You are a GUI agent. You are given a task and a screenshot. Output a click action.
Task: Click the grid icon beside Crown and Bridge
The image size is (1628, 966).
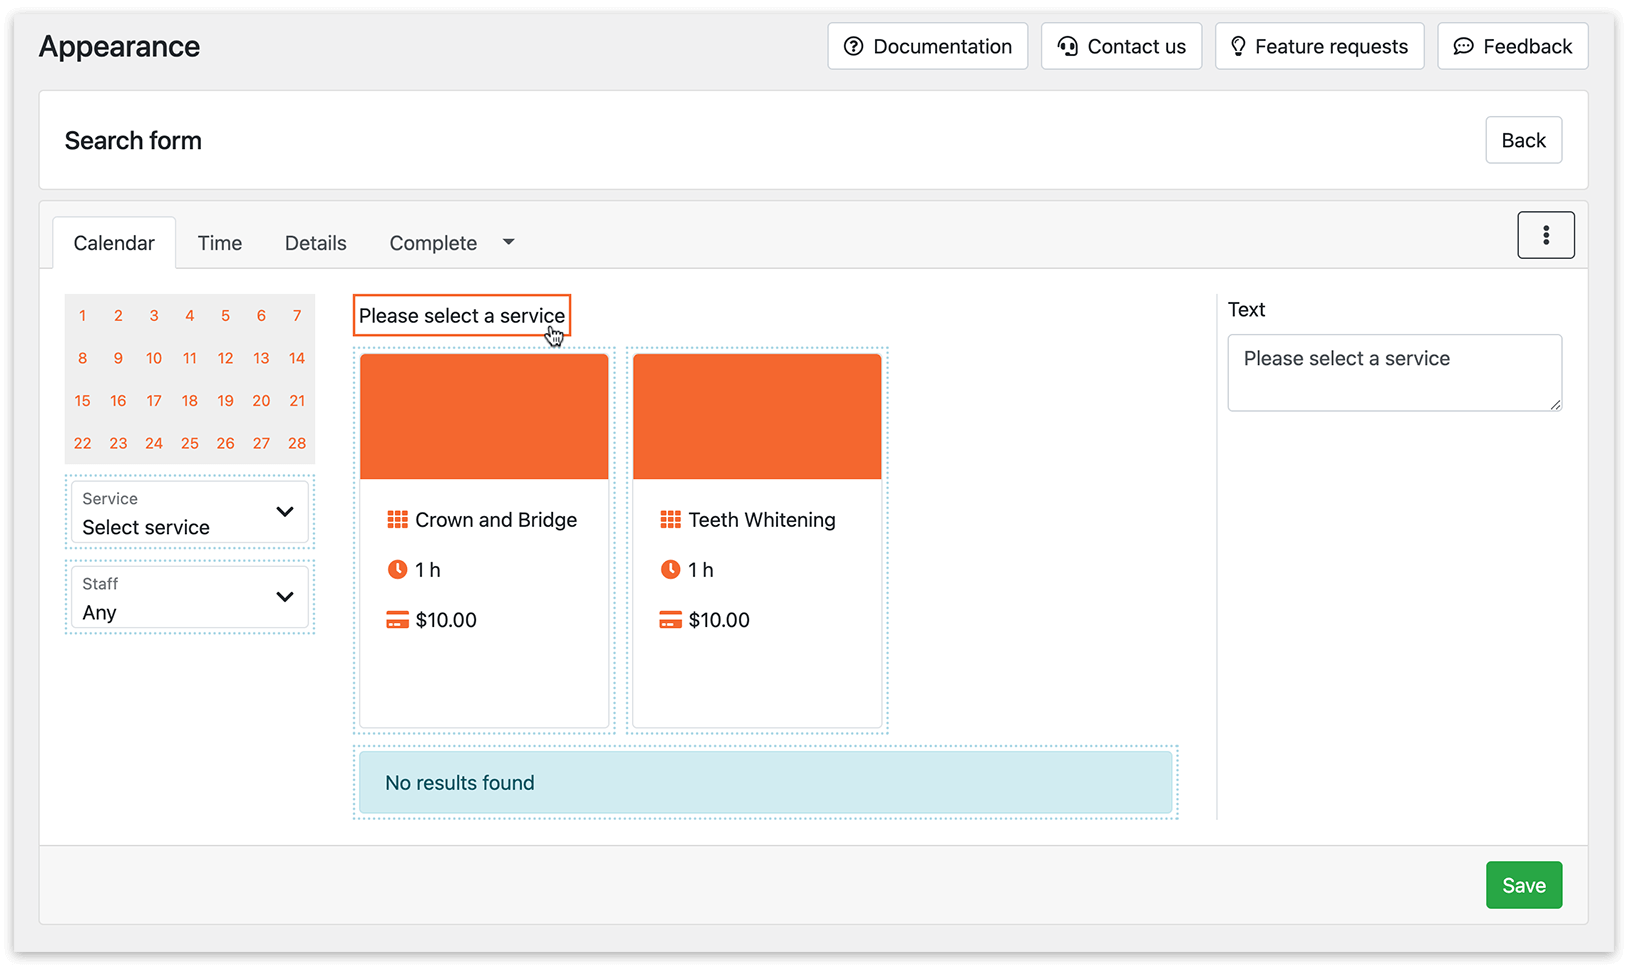click(398, 519)
